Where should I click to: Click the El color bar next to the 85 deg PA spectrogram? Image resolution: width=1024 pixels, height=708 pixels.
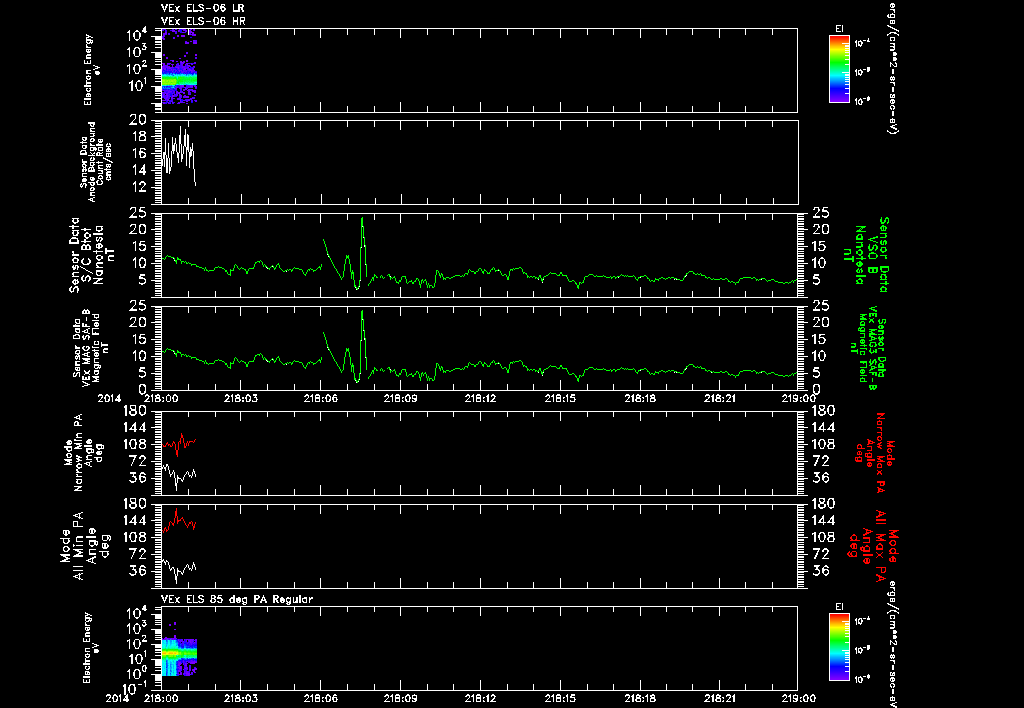[839, 647]
